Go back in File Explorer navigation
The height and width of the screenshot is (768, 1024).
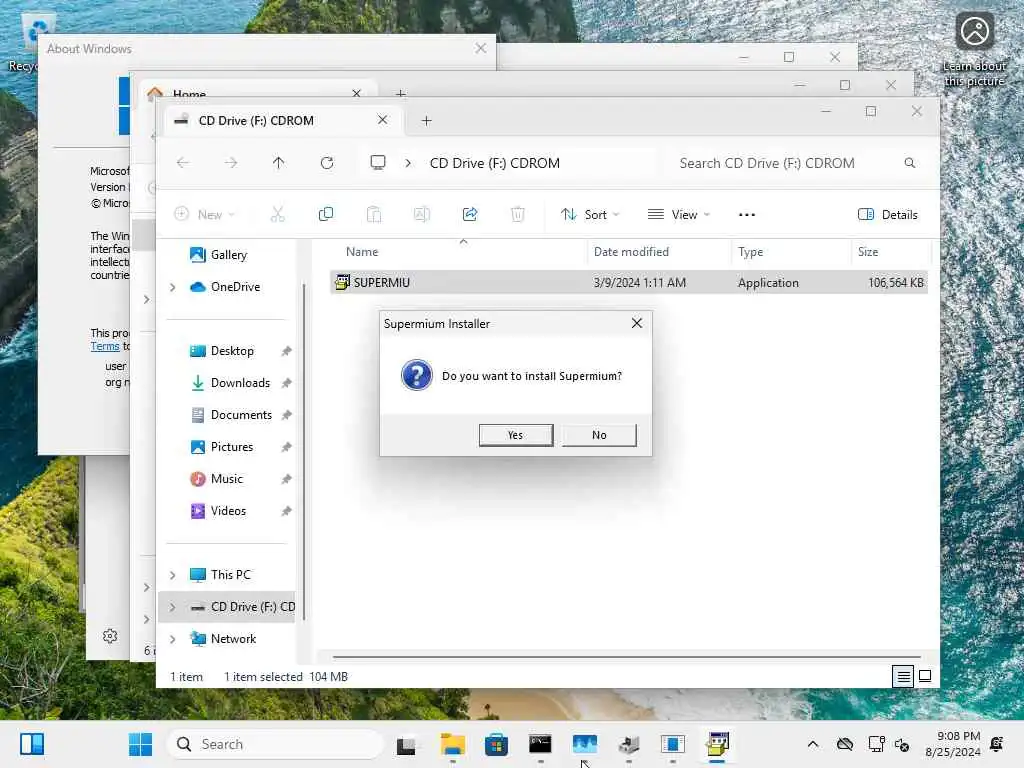tap(183, 163)
